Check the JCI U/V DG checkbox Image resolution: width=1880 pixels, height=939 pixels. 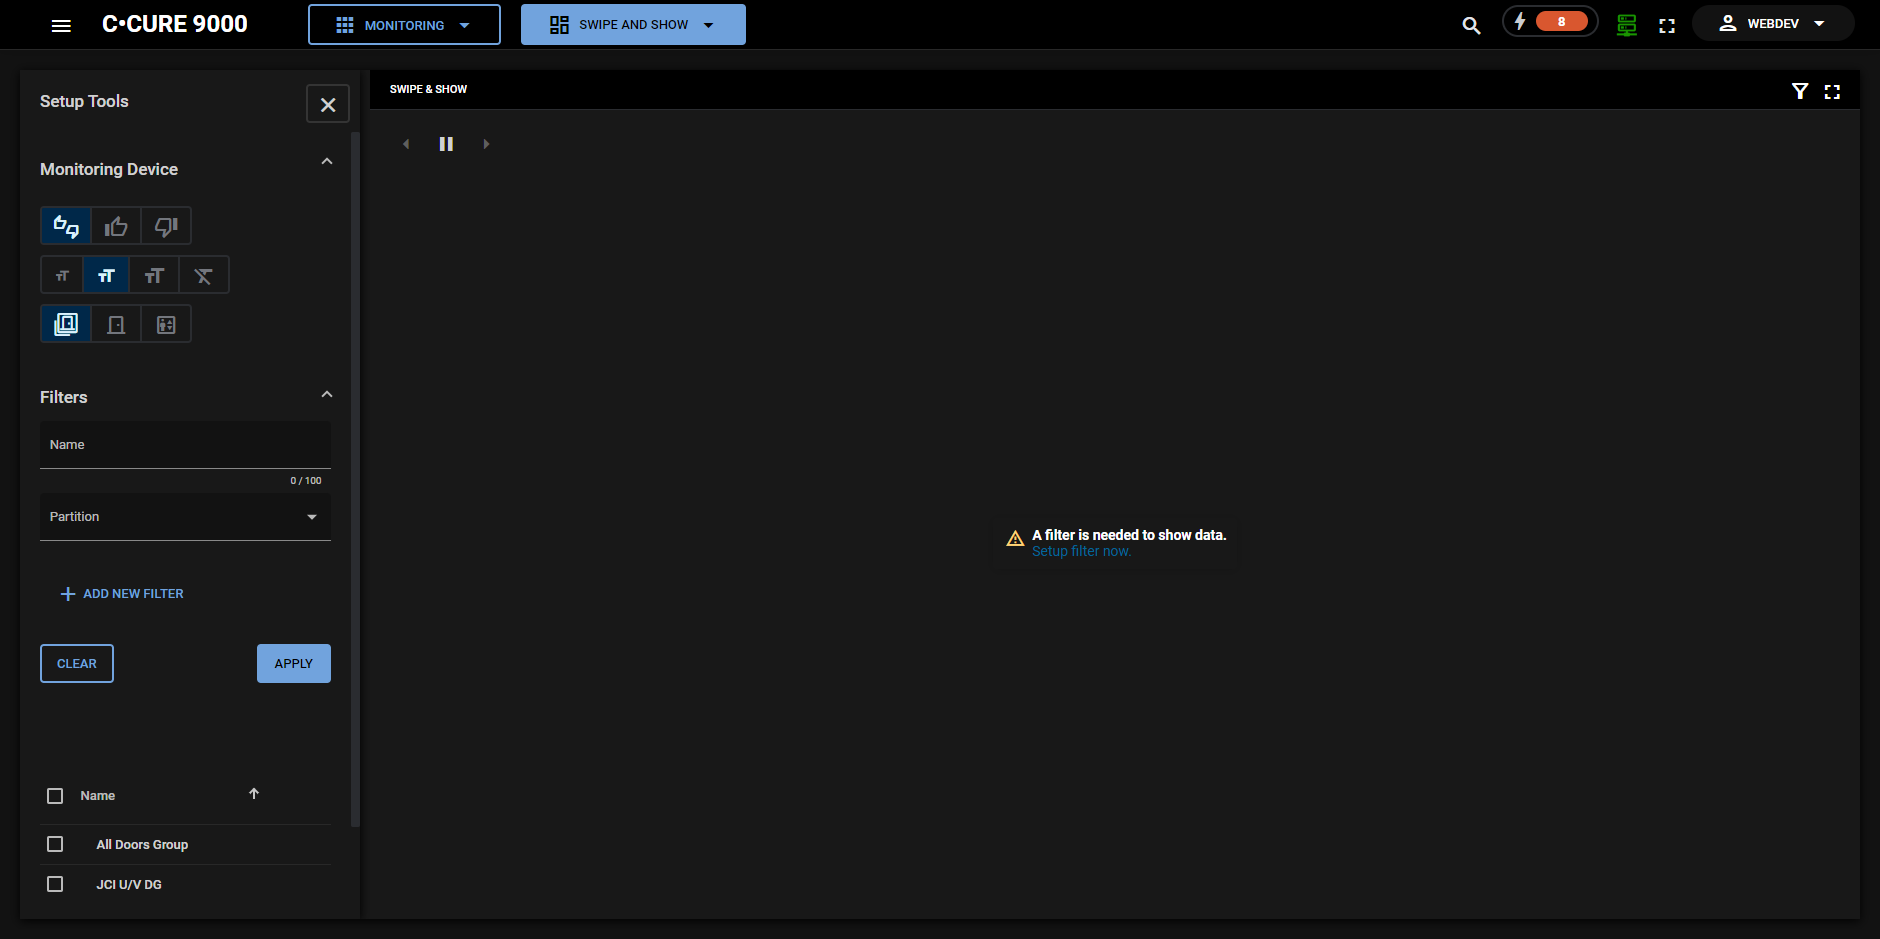[55, 884]
